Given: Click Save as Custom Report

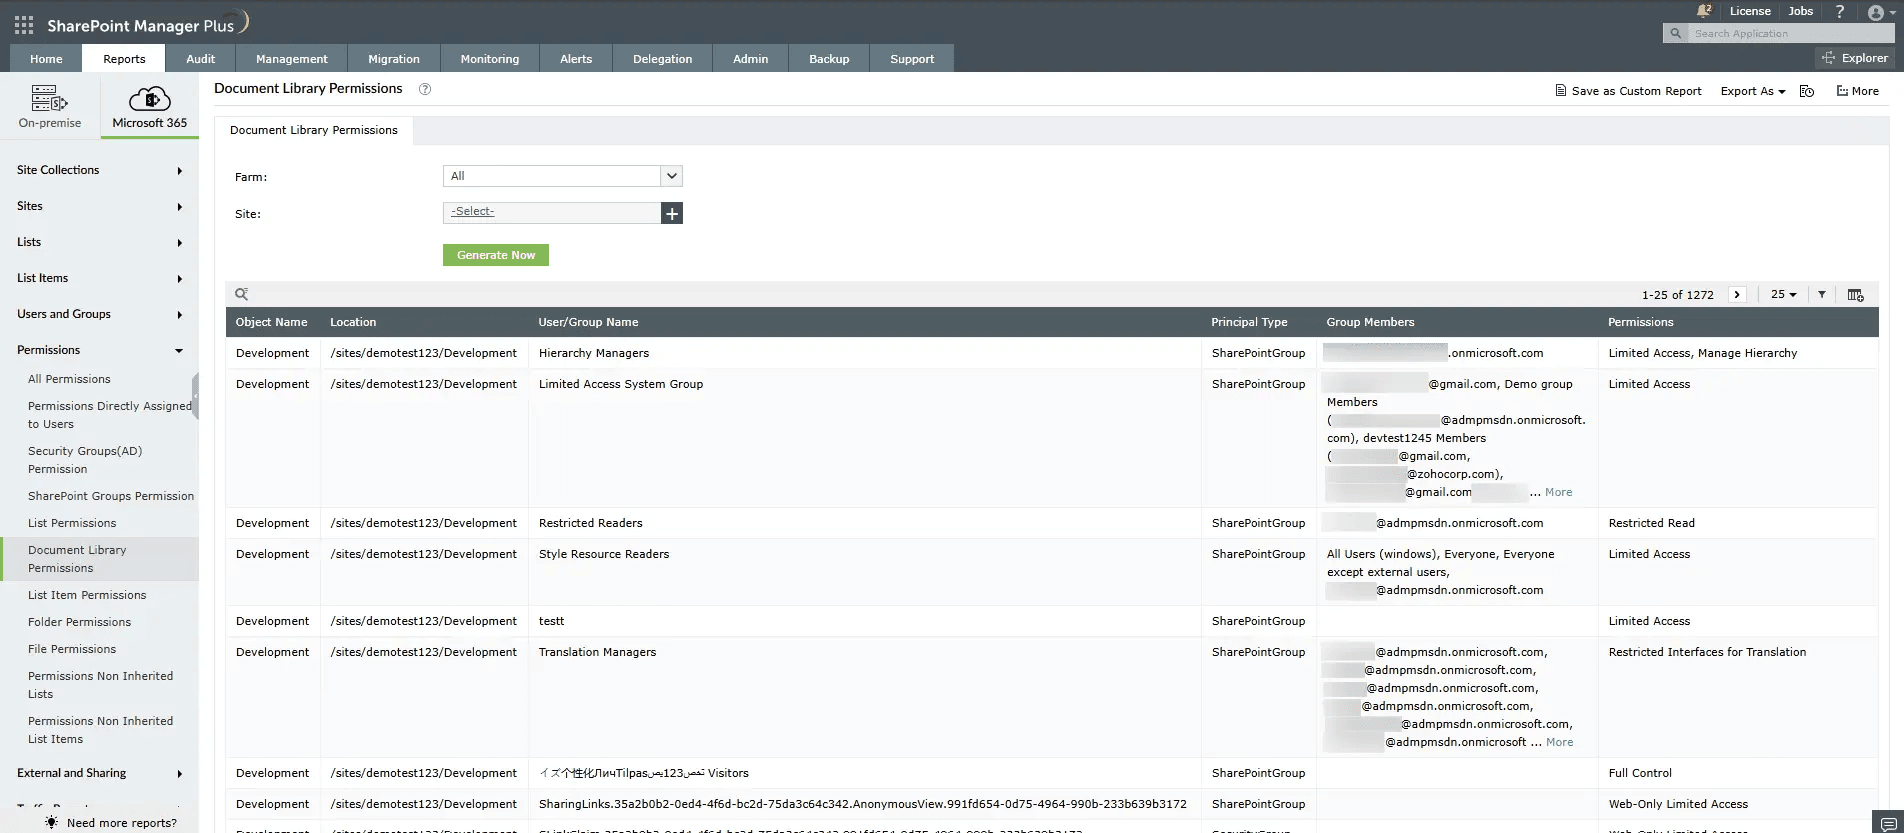Looking at the screenshot, I should coord(1628,91).
